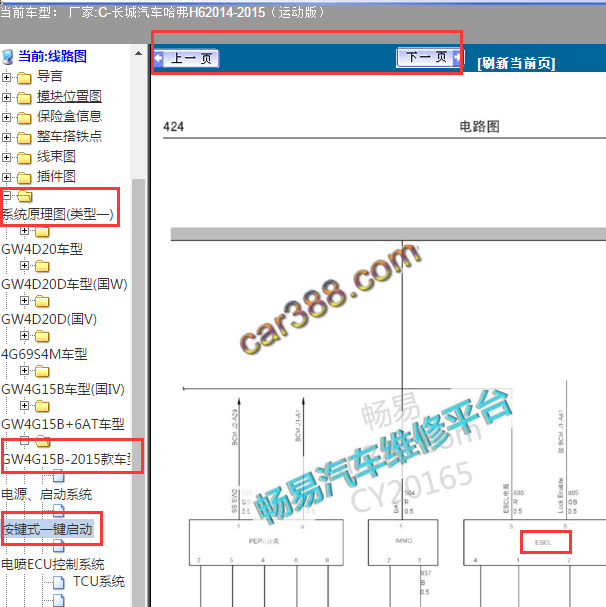Click the tree panel vertical scrollbar thumb
606x607 pixels.
138,393
